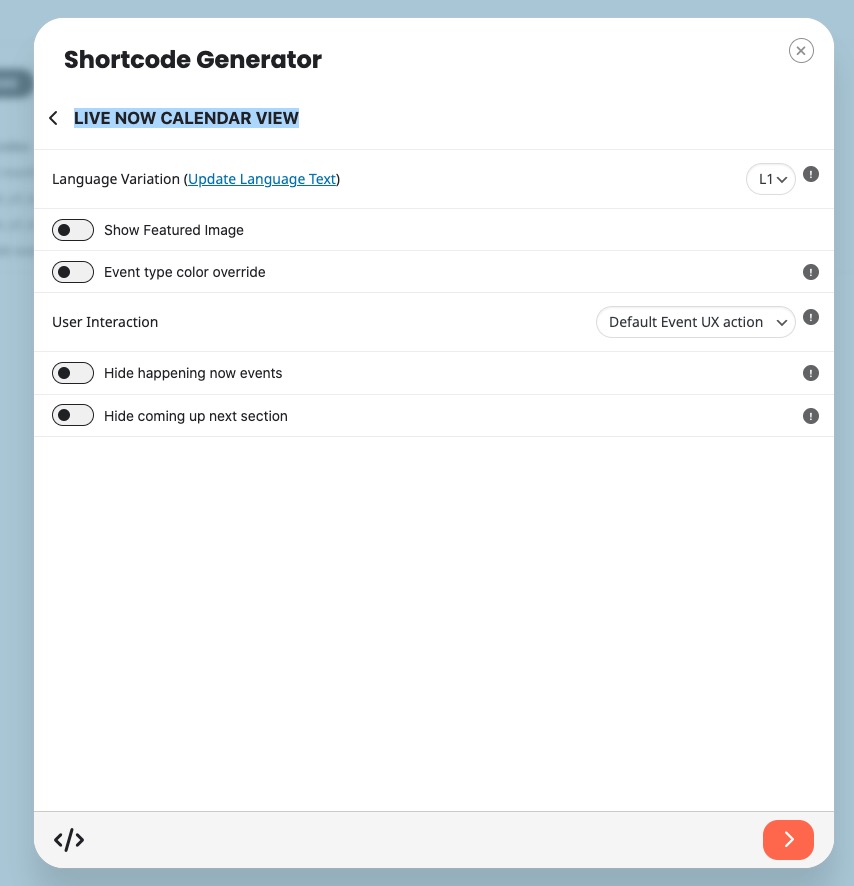Select the Live Now Calendar View heading
The height and width of the screenshot is (886, 854).
click(x=186, y=118)
